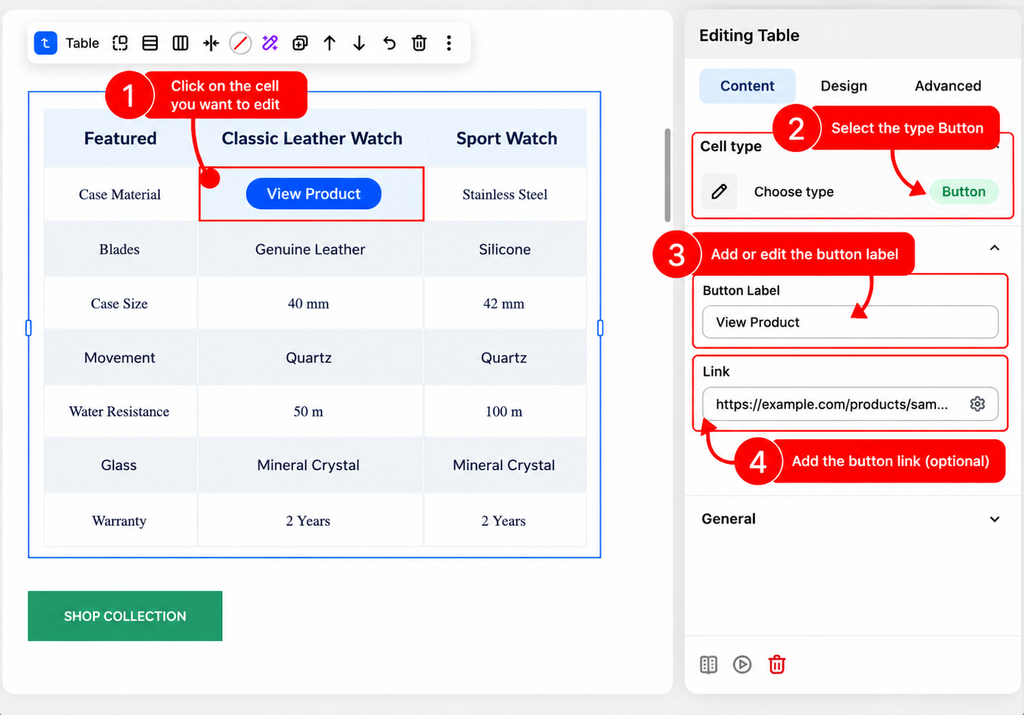Open link settings via the gear icon
This screenshot has width=1024, height=715.
click(977, 404)
